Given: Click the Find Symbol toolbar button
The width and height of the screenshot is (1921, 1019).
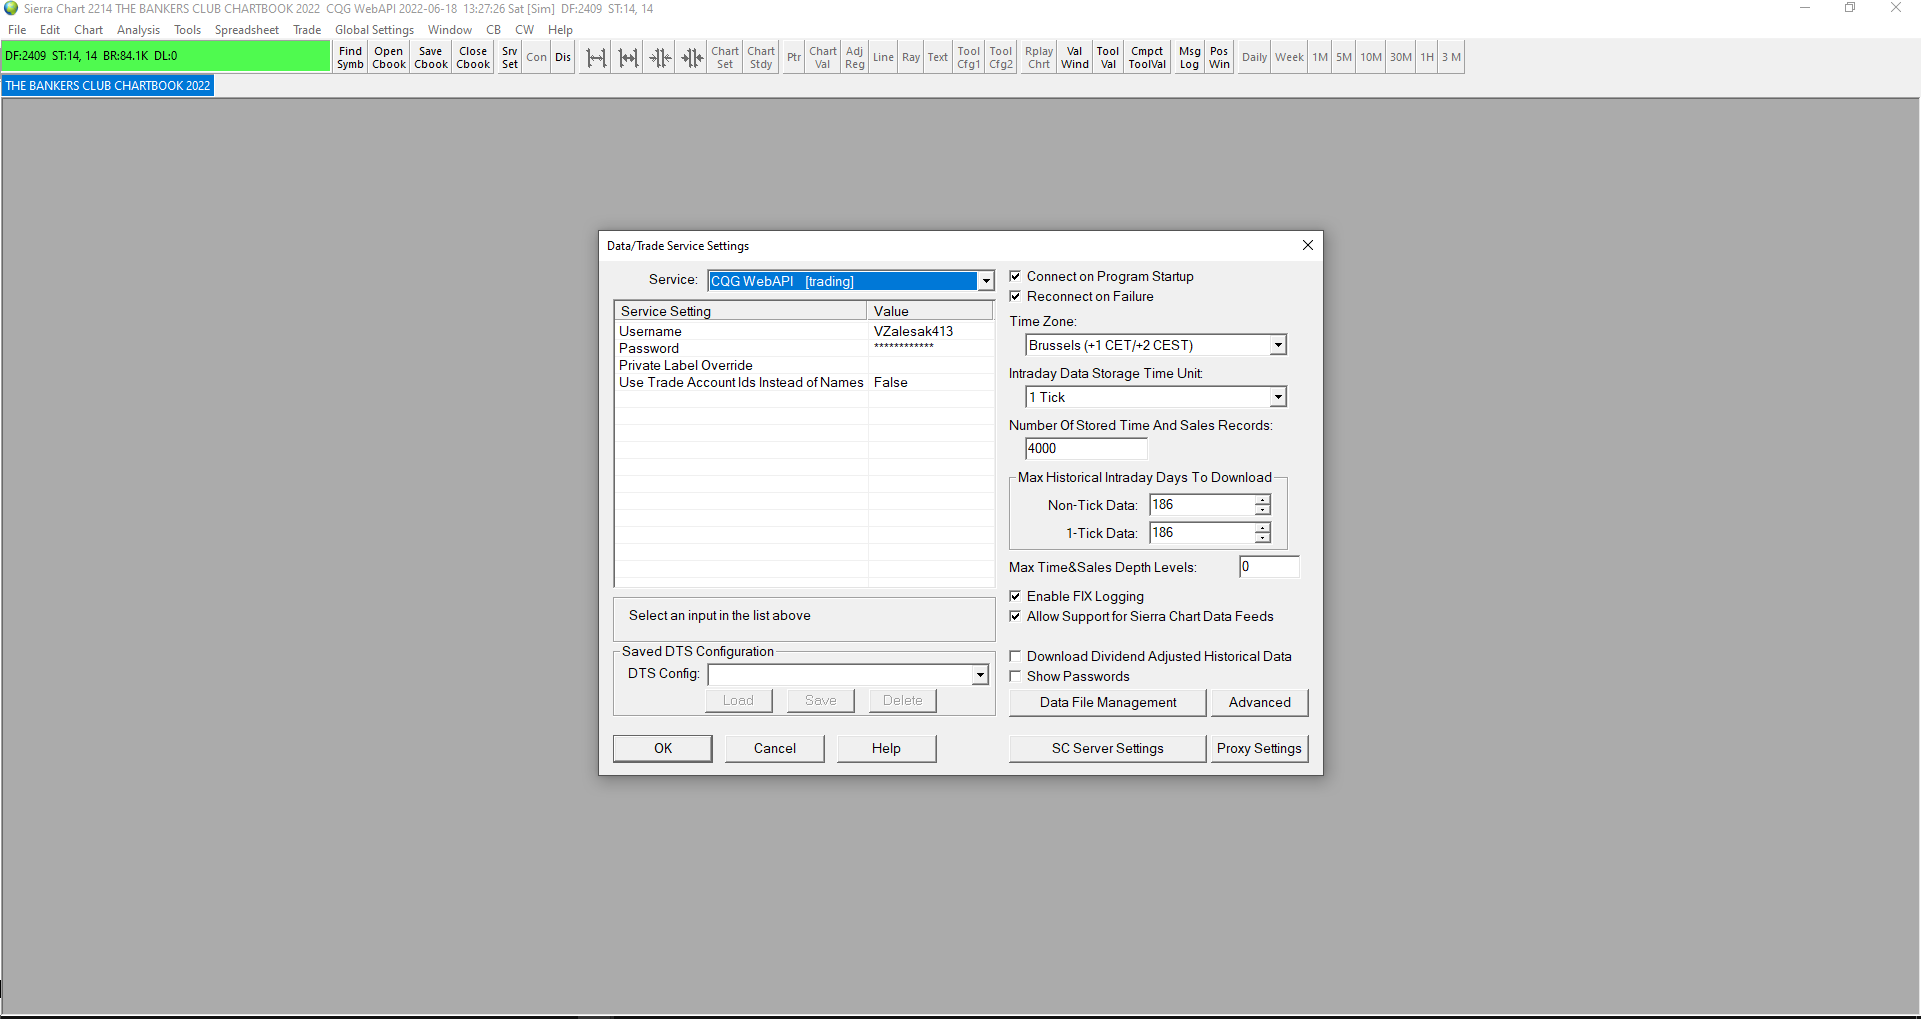Looking at the screenshot, I should (350, 58).
